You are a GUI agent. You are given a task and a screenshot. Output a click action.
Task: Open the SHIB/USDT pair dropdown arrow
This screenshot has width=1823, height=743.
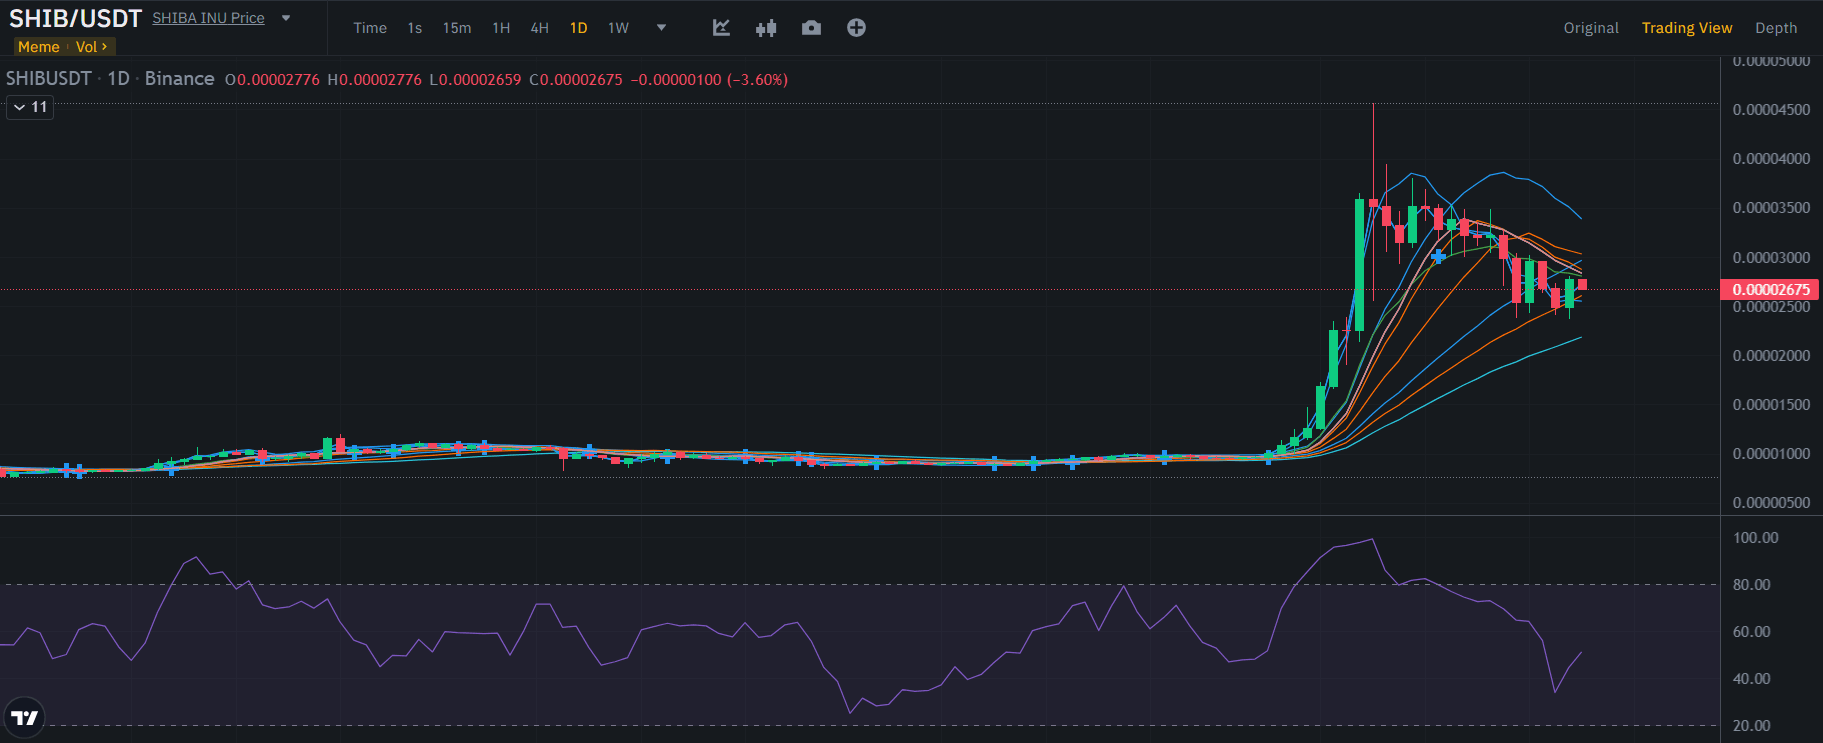[x=286, y=18]
